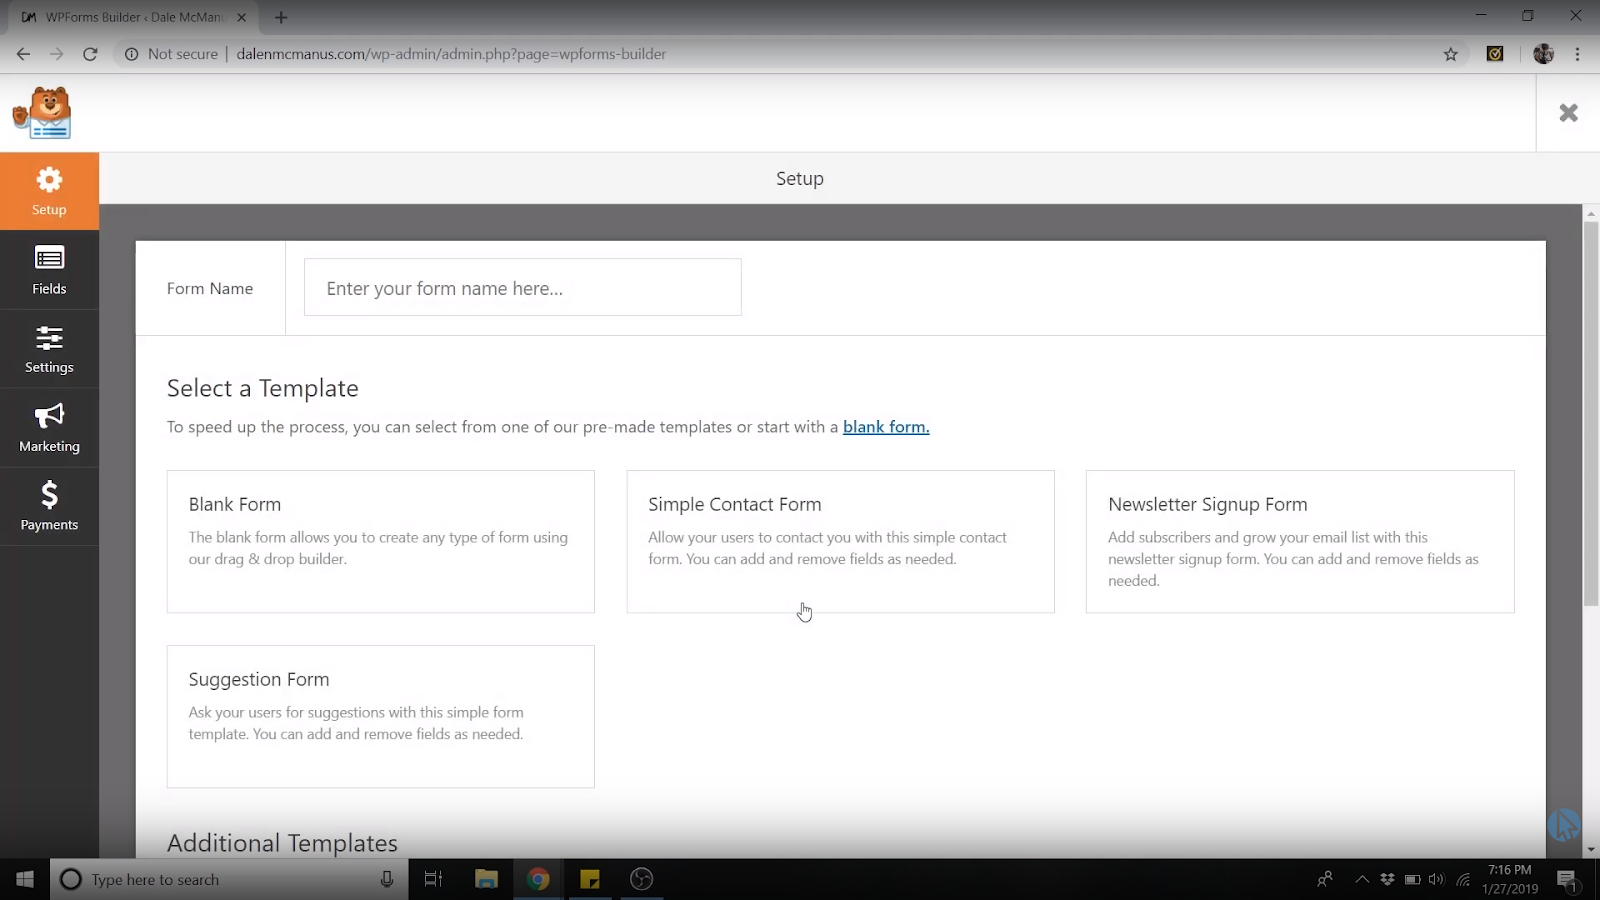Open Sticky Notes in the taskbar
1600x900 pixels.
coord(590,879)
